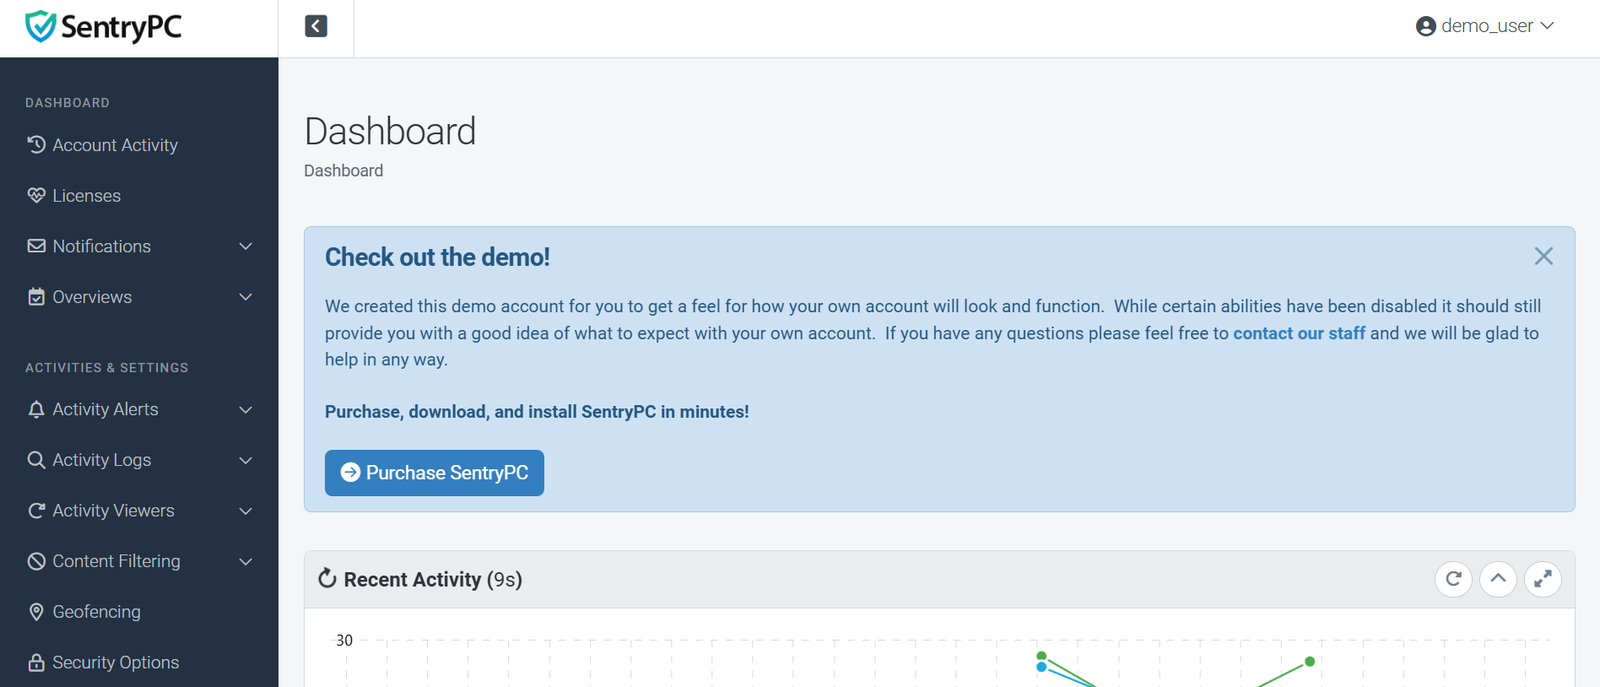Open the demo_user account dropdown

coord(1485,26)
